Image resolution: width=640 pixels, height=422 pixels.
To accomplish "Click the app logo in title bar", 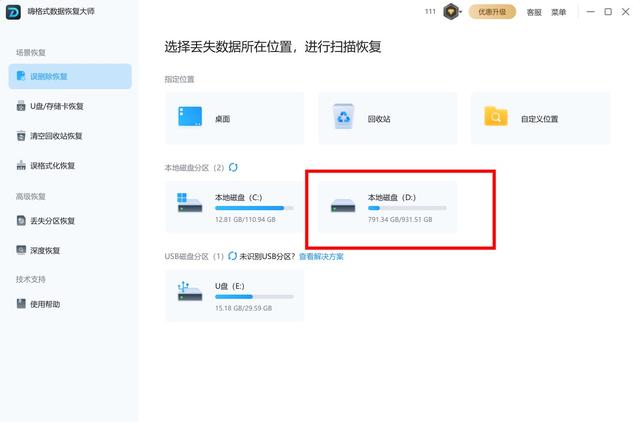I will [13, 12].
